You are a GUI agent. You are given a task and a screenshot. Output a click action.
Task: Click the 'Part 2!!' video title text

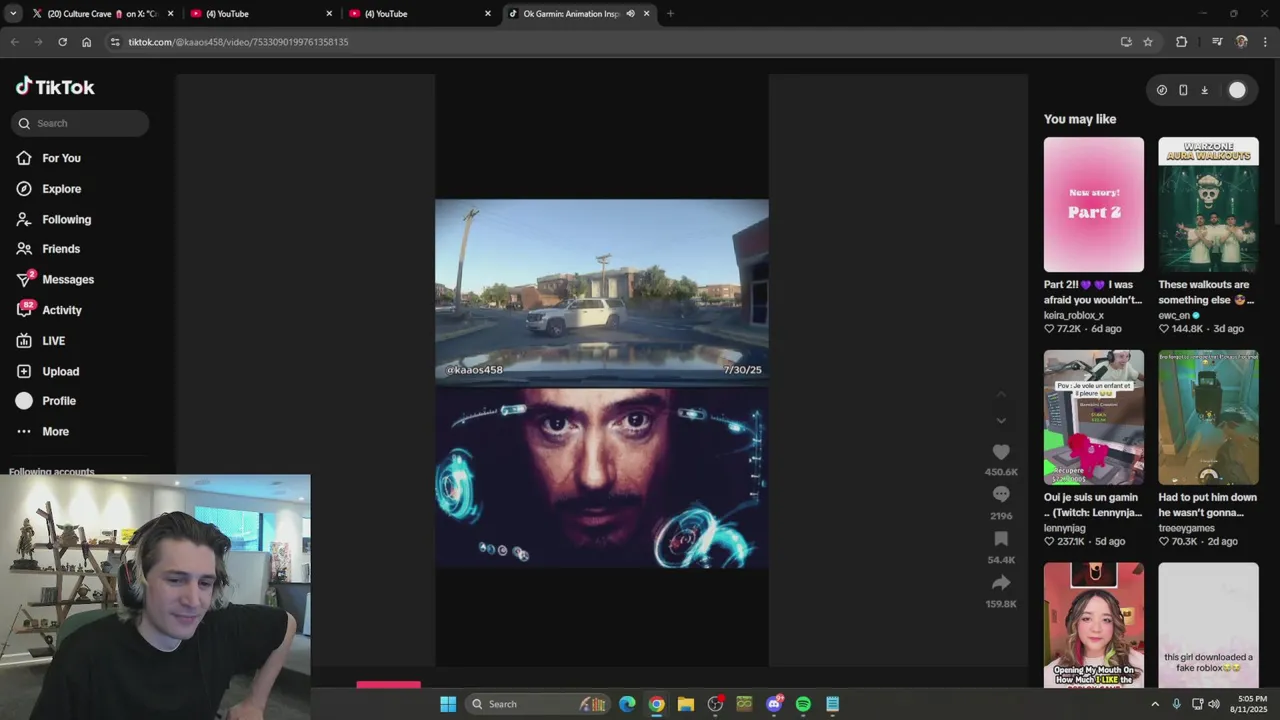point(1093,292)
